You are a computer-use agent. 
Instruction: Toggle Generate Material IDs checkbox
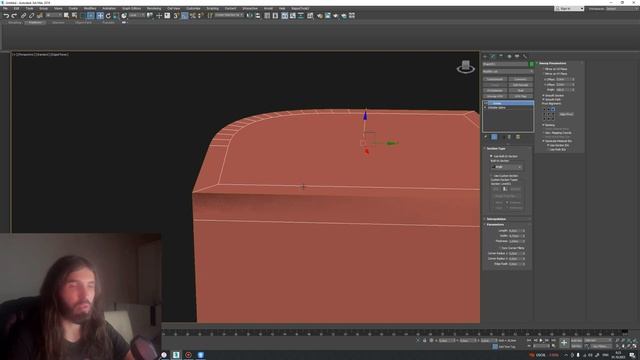(x=543, y=141)
